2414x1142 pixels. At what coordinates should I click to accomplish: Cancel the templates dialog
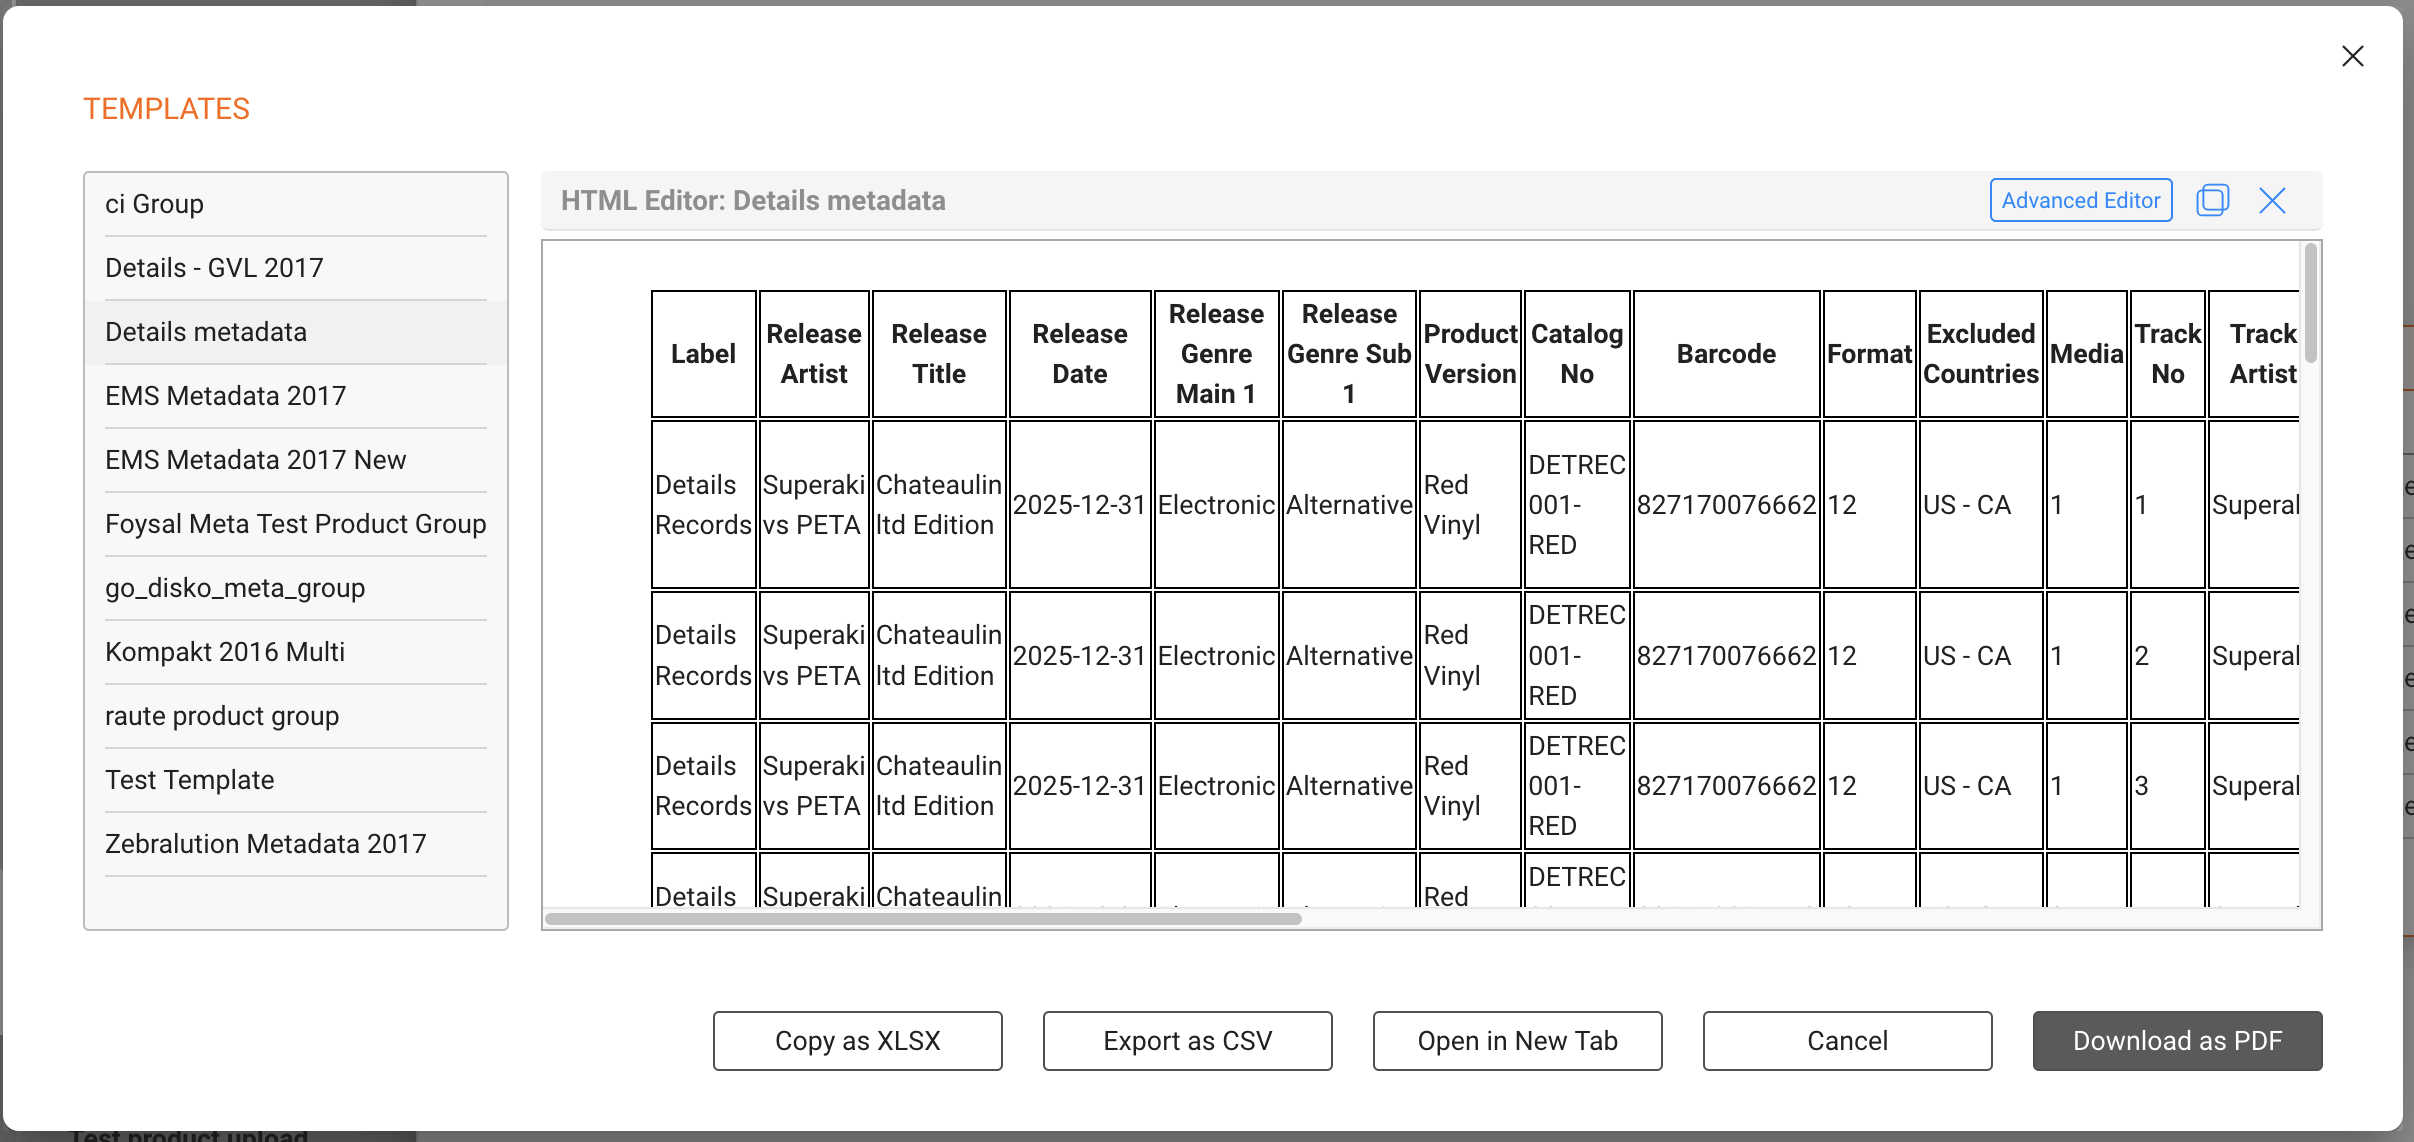1847,1041
